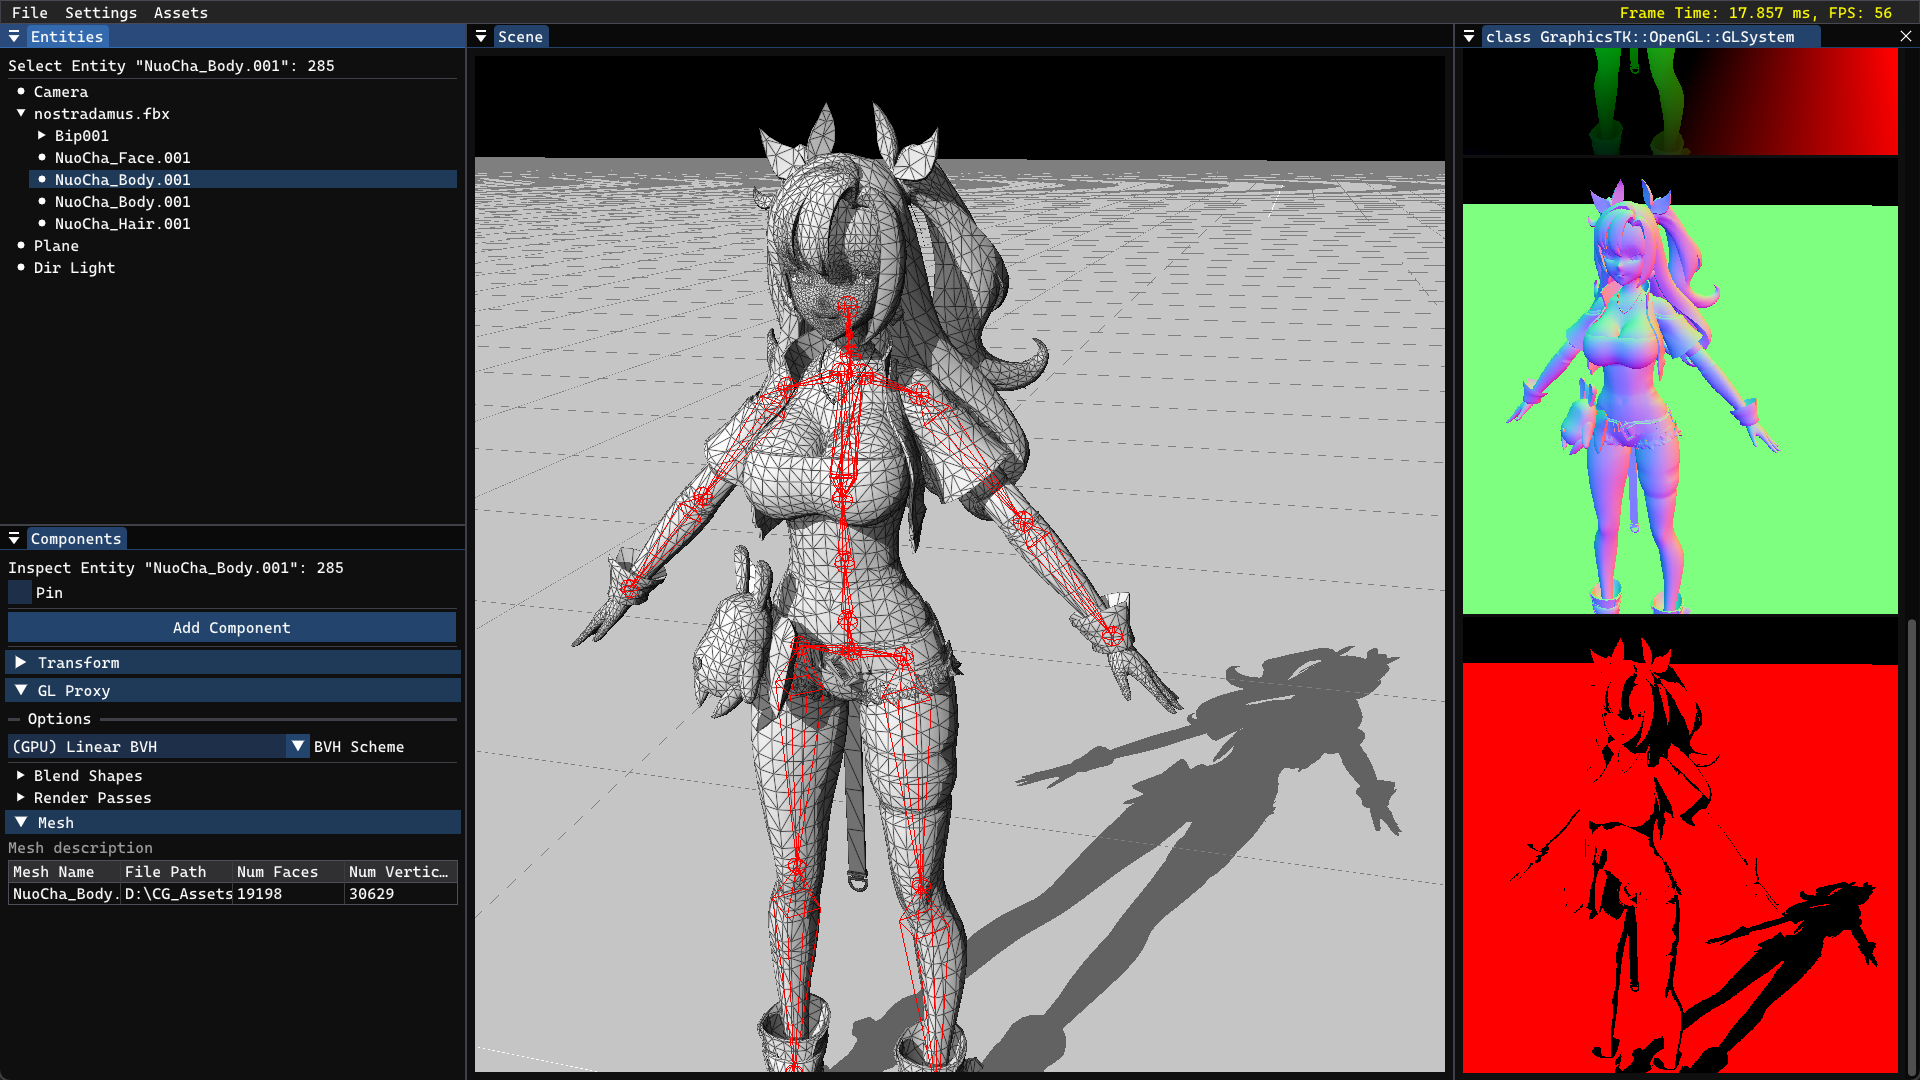
Task: Open the Assets menu
Action: 180,12
